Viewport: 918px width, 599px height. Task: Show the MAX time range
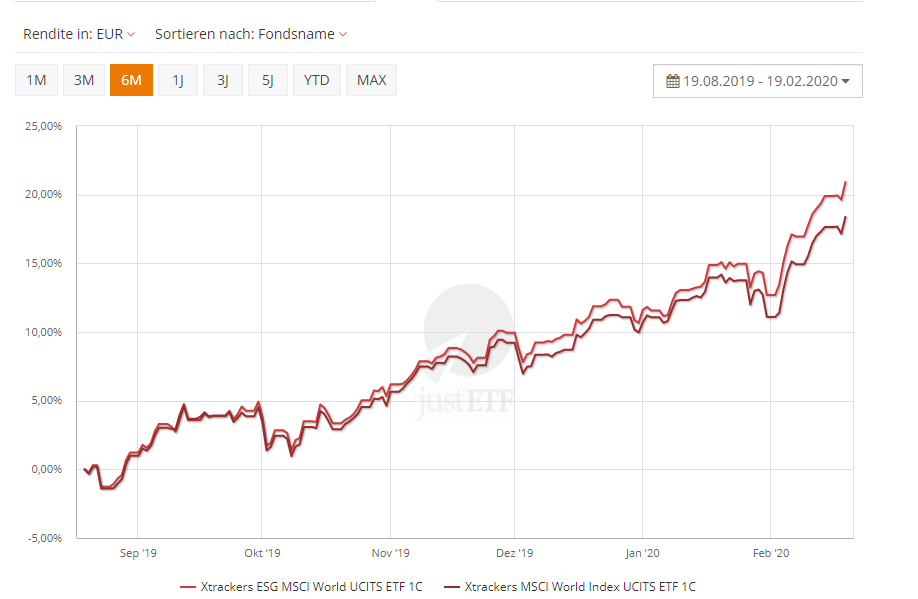pos(371,80)
